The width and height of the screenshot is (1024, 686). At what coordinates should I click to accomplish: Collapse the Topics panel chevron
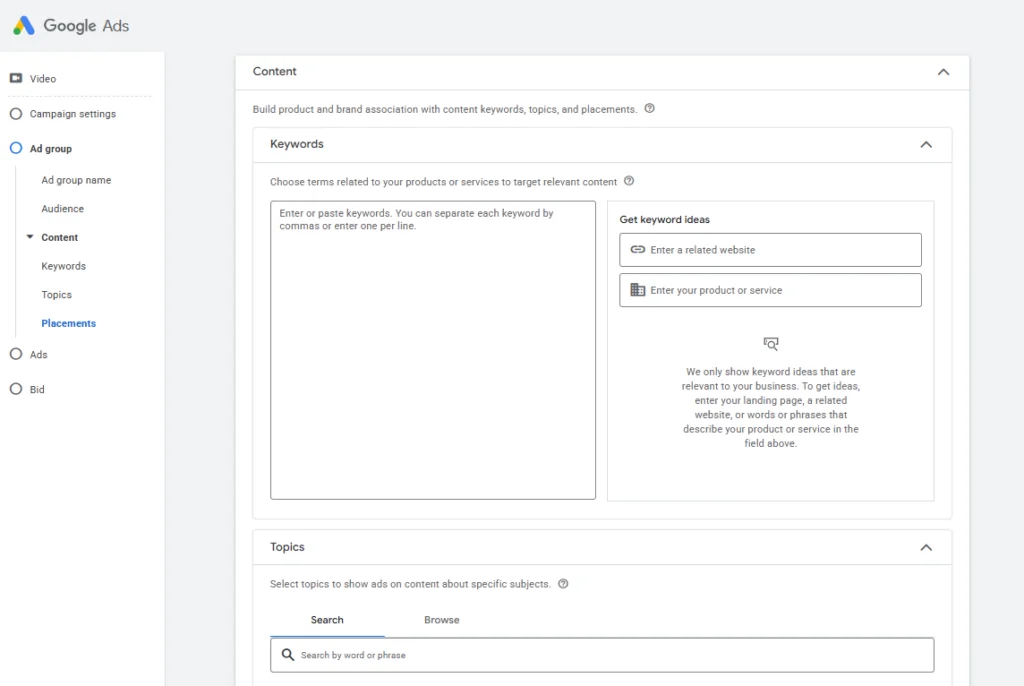coord(926,547)
